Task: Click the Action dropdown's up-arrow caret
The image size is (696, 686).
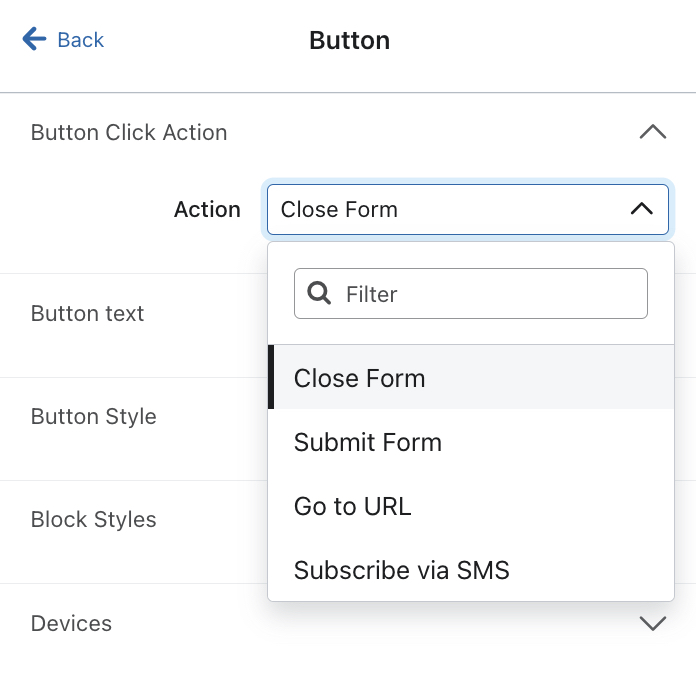Action: 642,209
